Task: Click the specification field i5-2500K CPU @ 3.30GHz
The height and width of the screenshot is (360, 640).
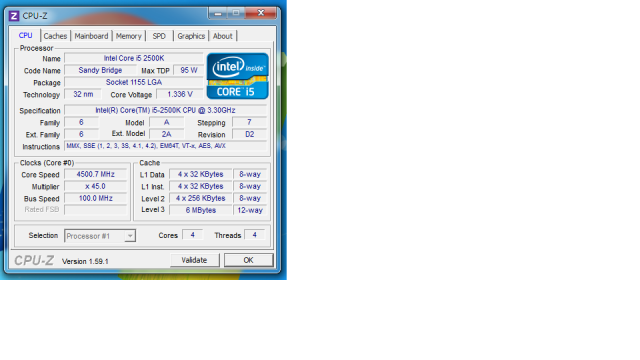Action: (165, 110)
